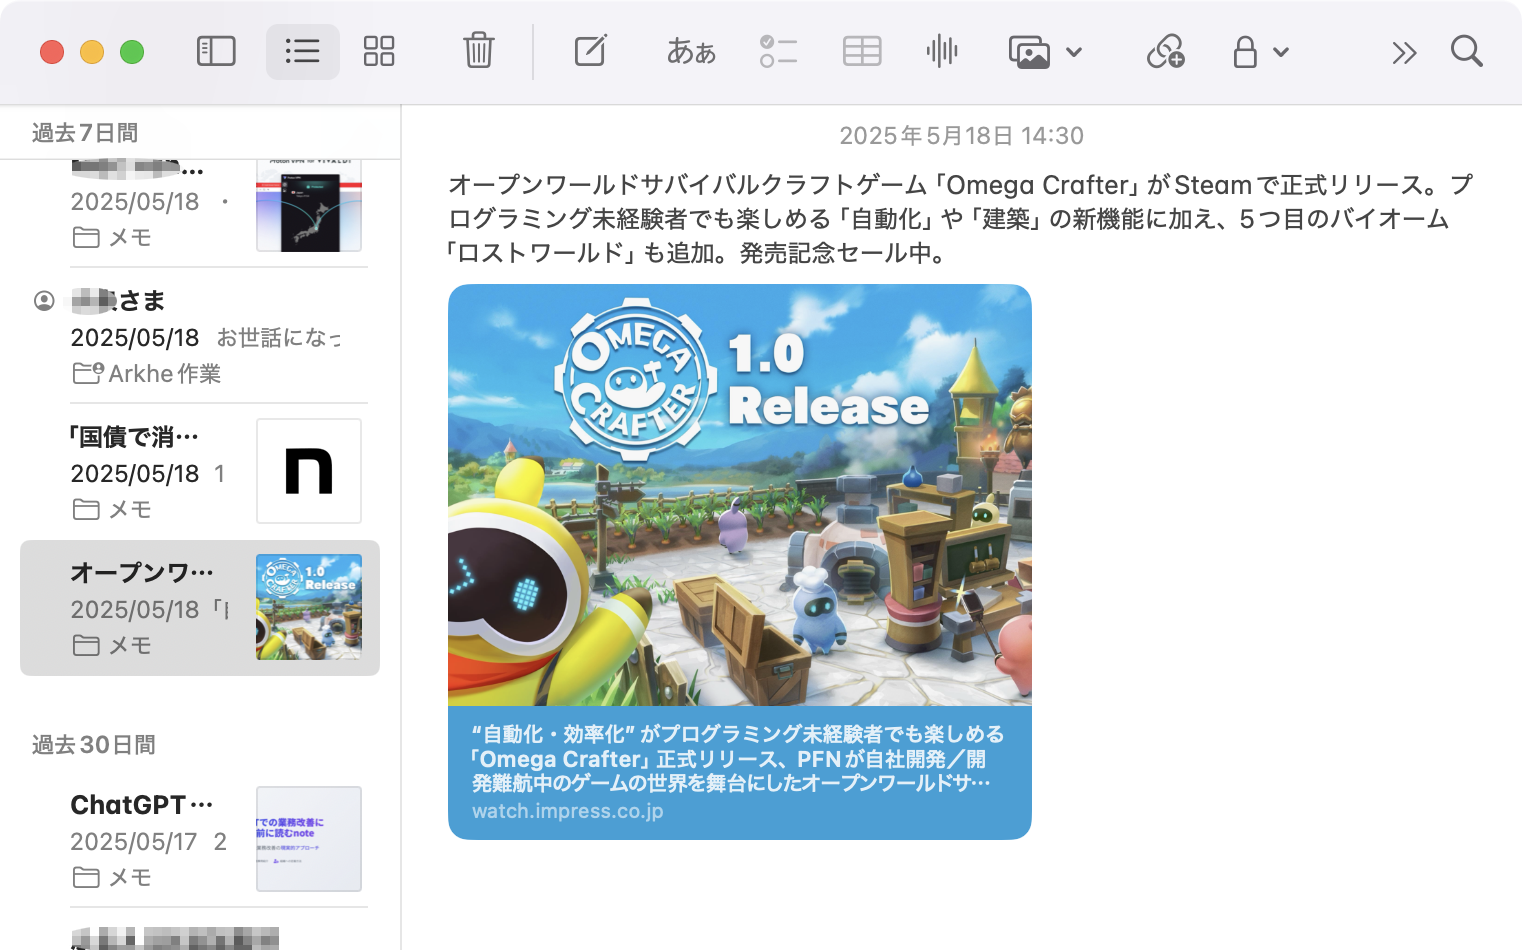
Task: Start an audio recording in the note
Action: pos(941,51)
